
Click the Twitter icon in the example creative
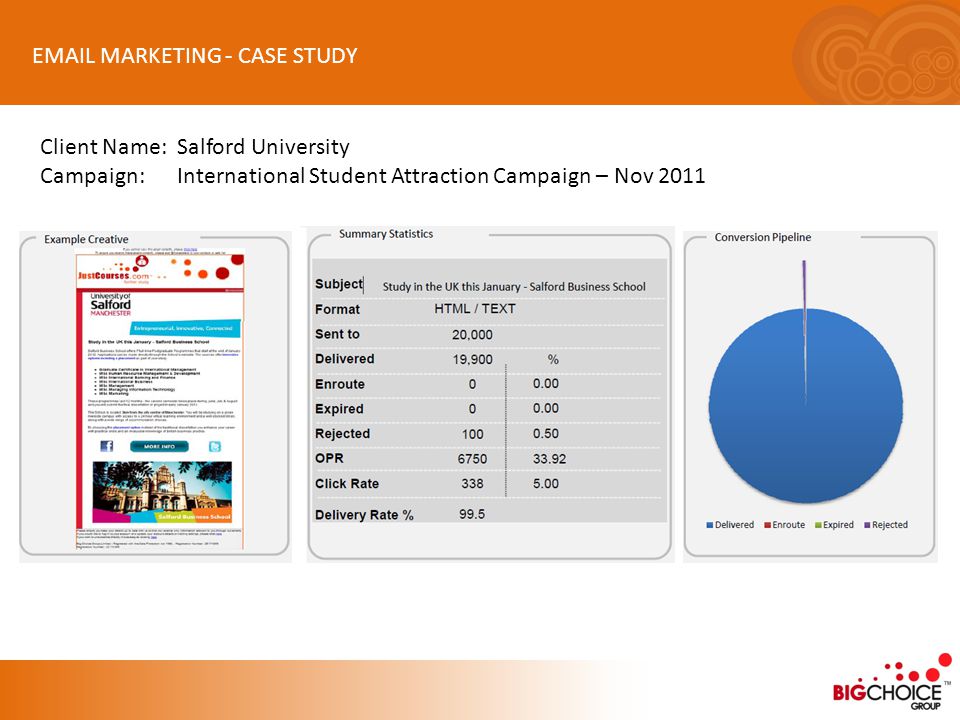tap(215, 446)
